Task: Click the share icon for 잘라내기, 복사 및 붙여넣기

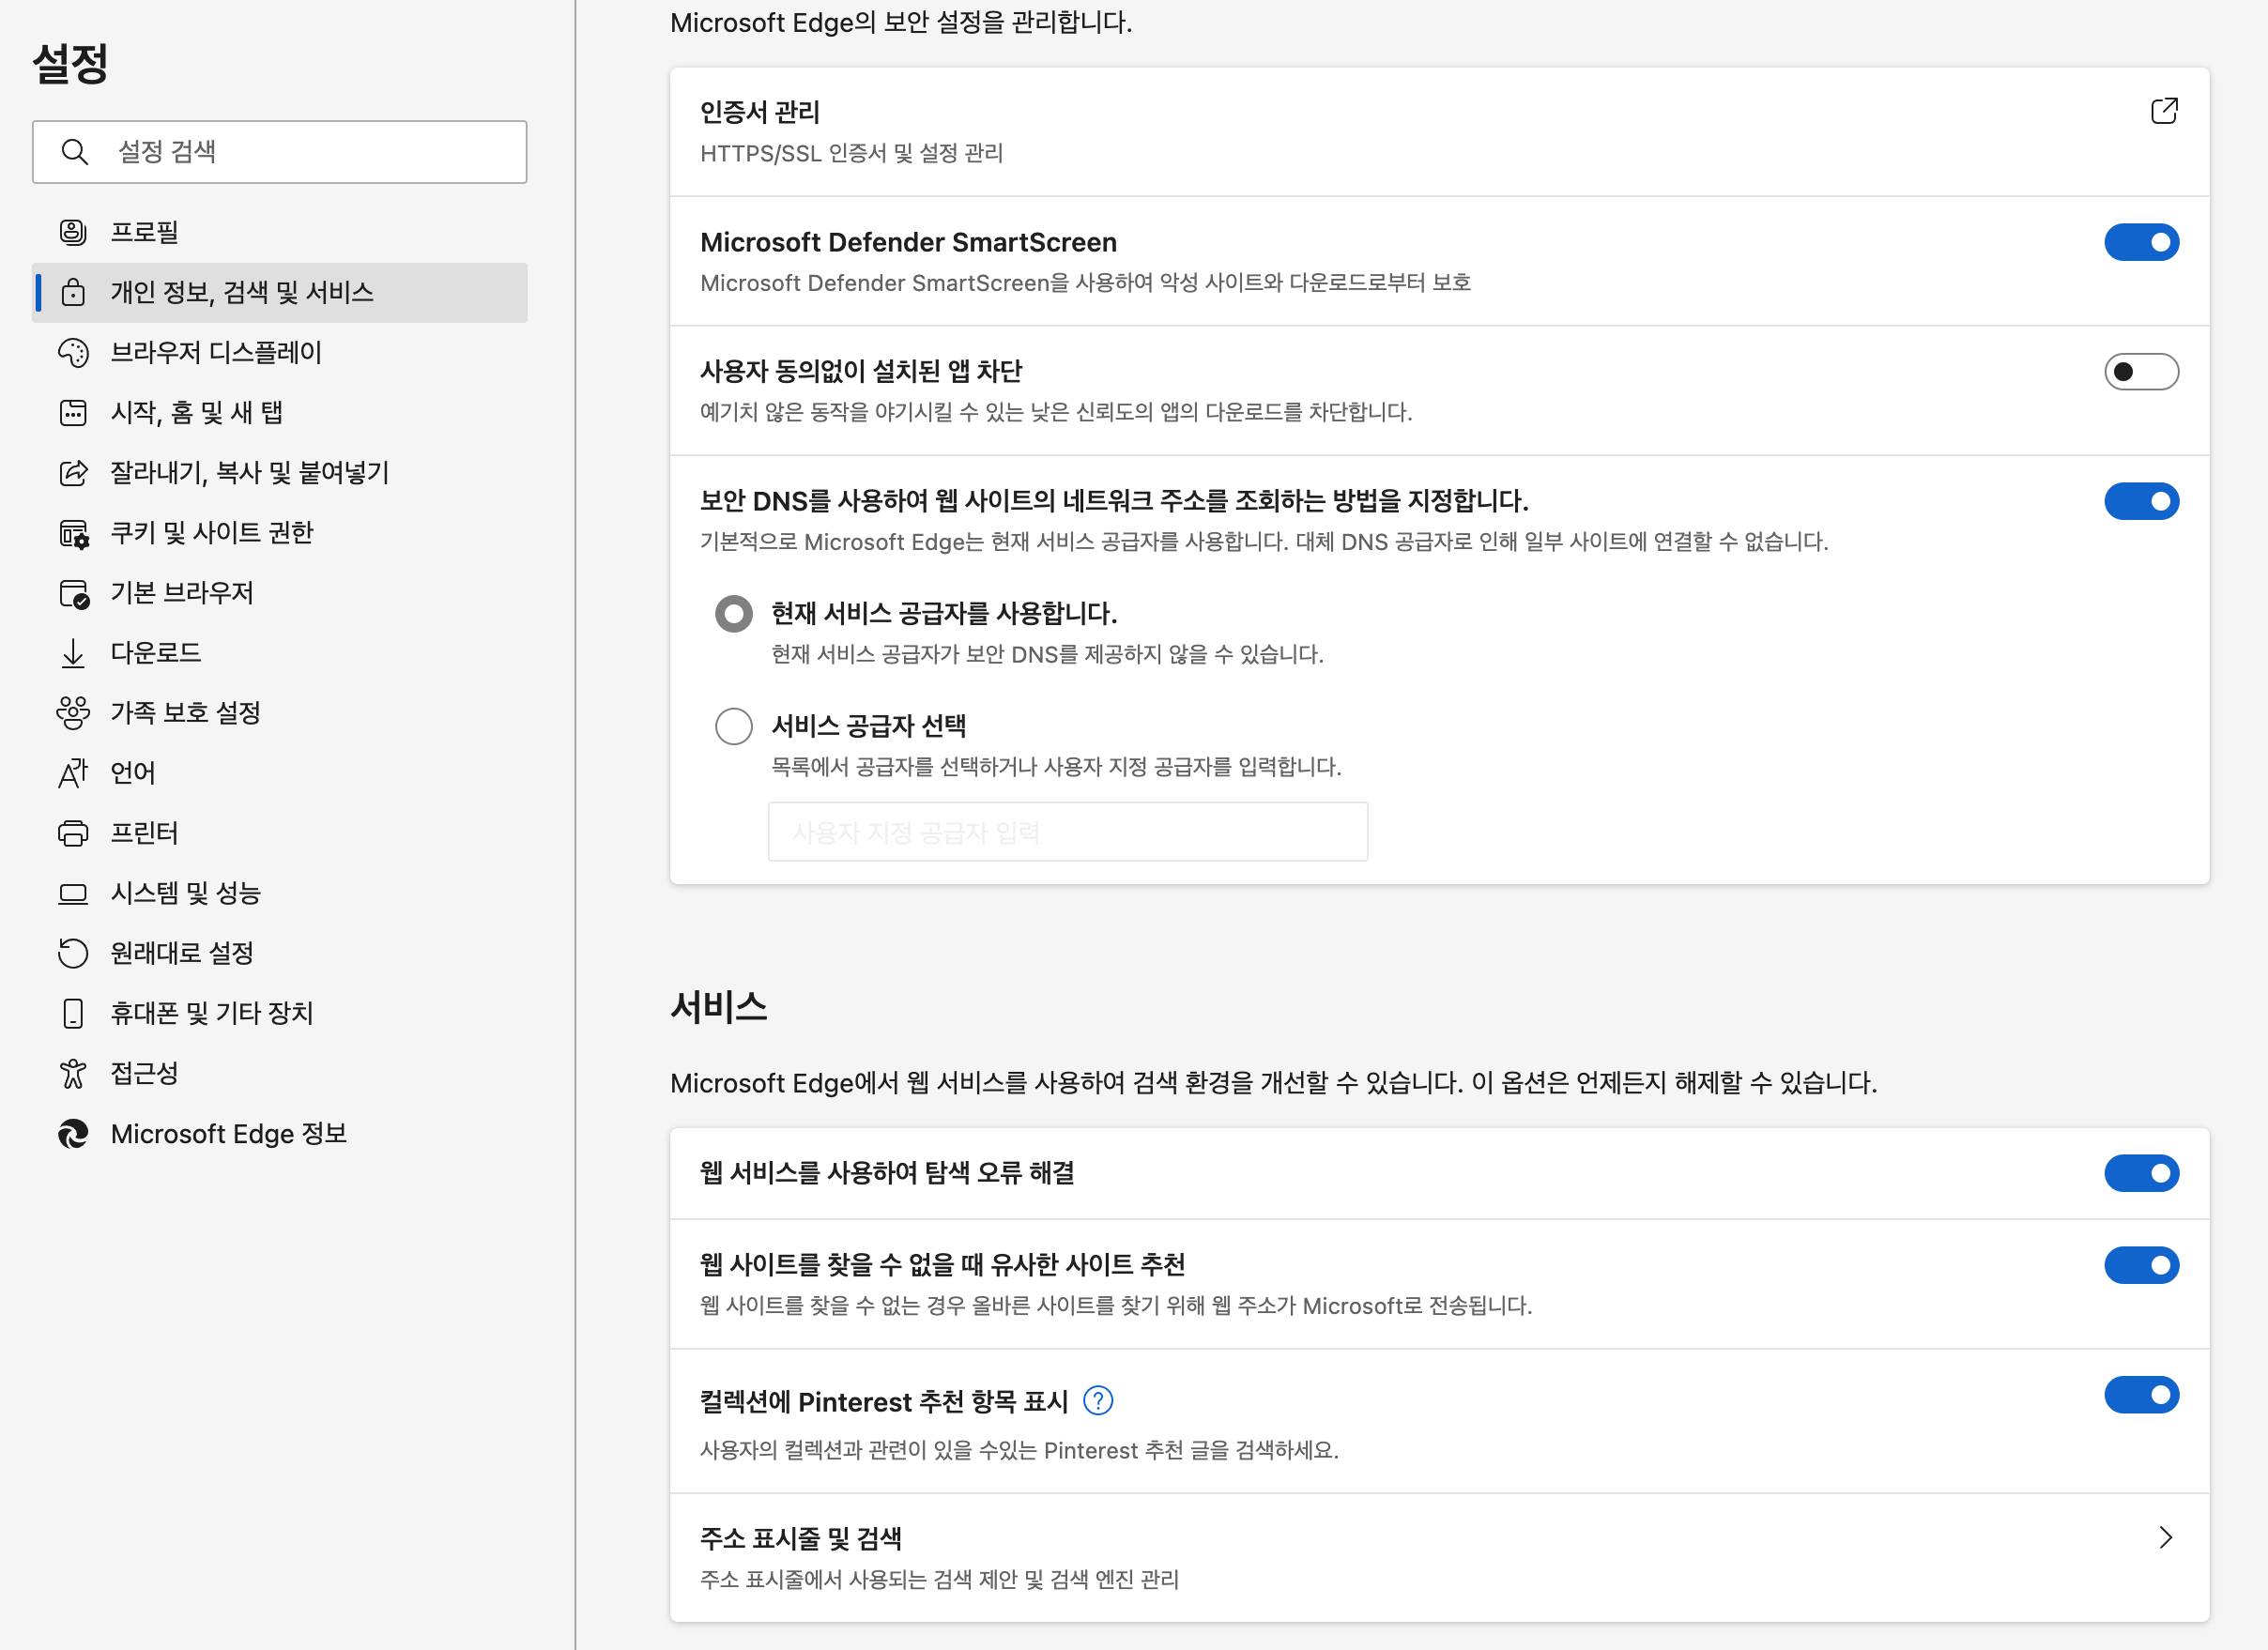Action: 73,472
